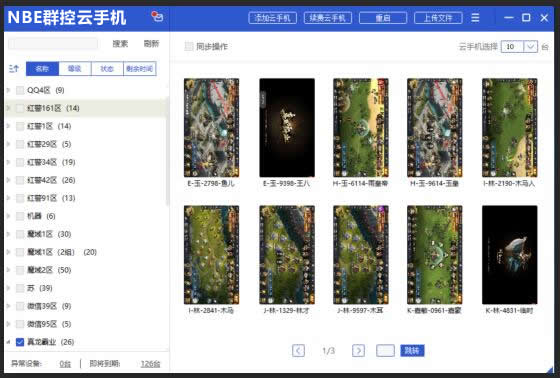
Task: Go to next page of cloud phones
Action: pos(358,350)
